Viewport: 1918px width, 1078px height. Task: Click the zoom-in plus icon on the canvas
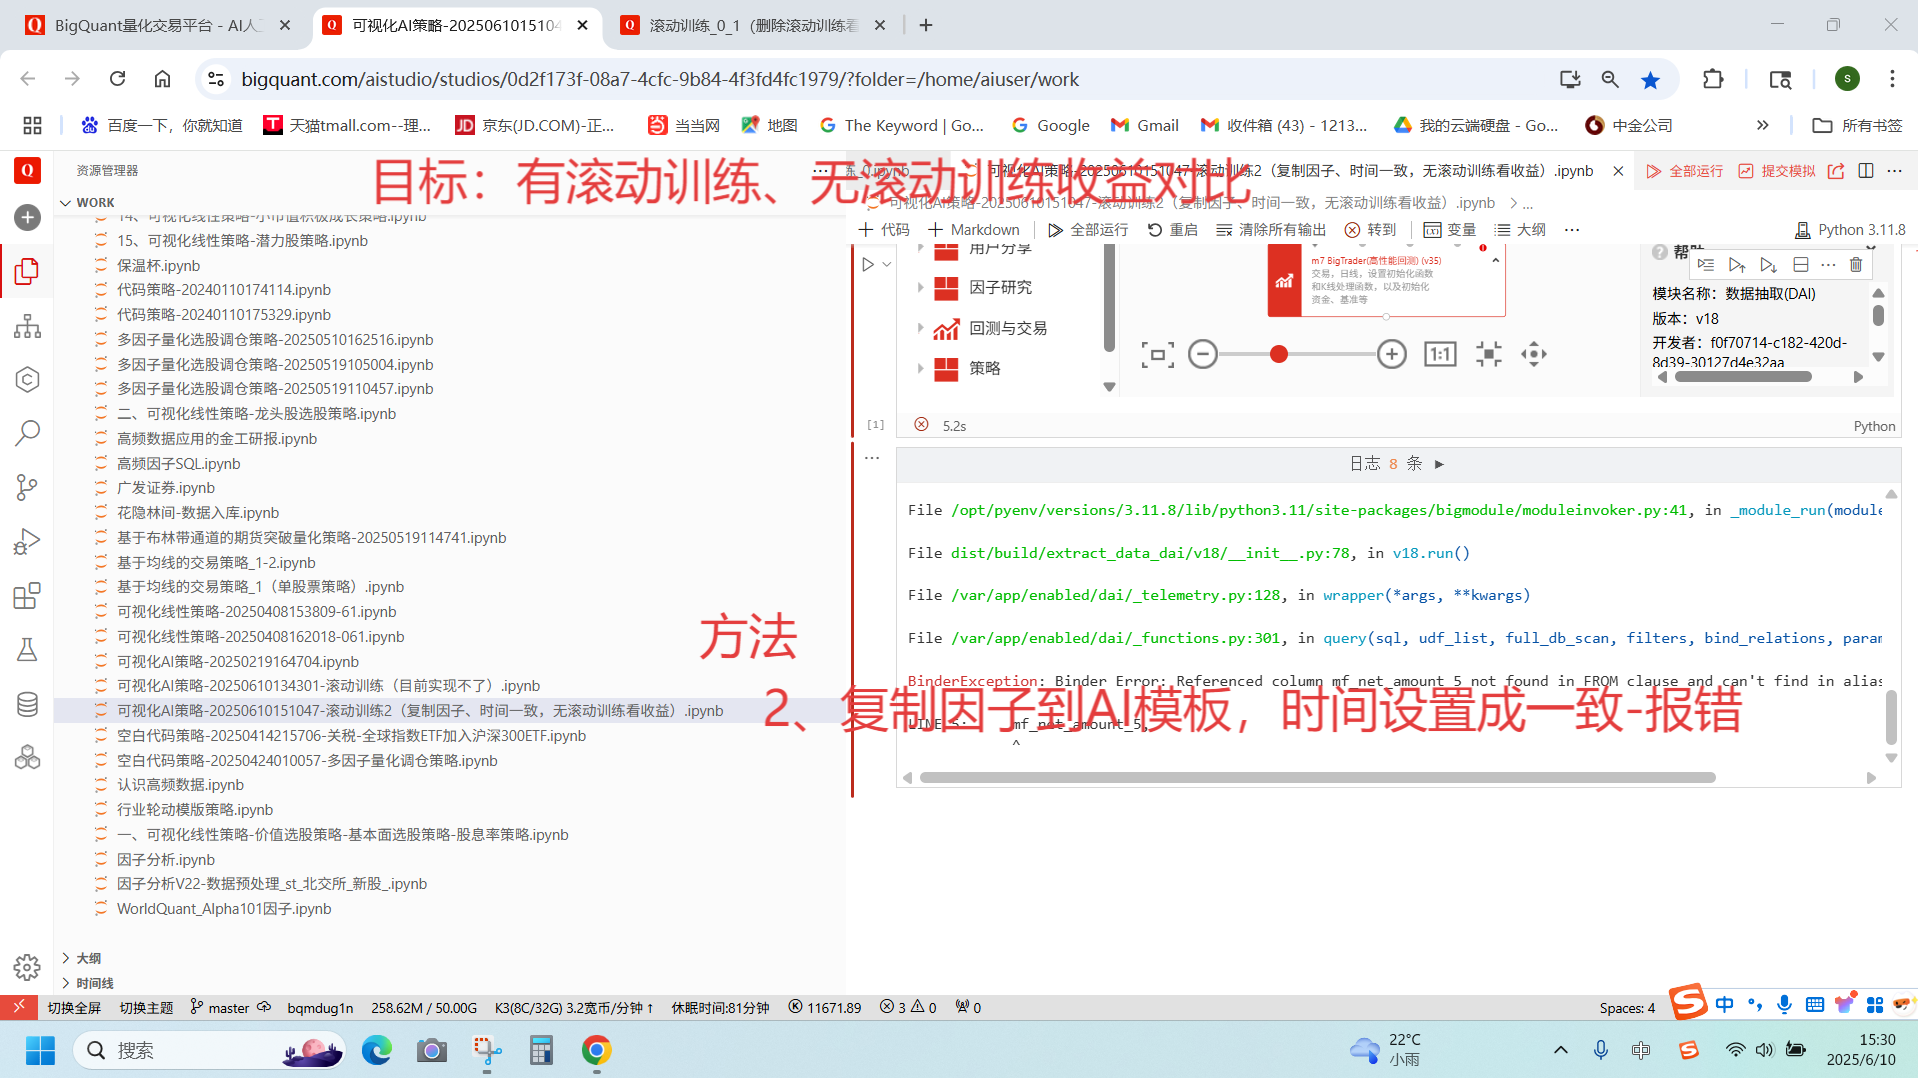click(1391, 354)
